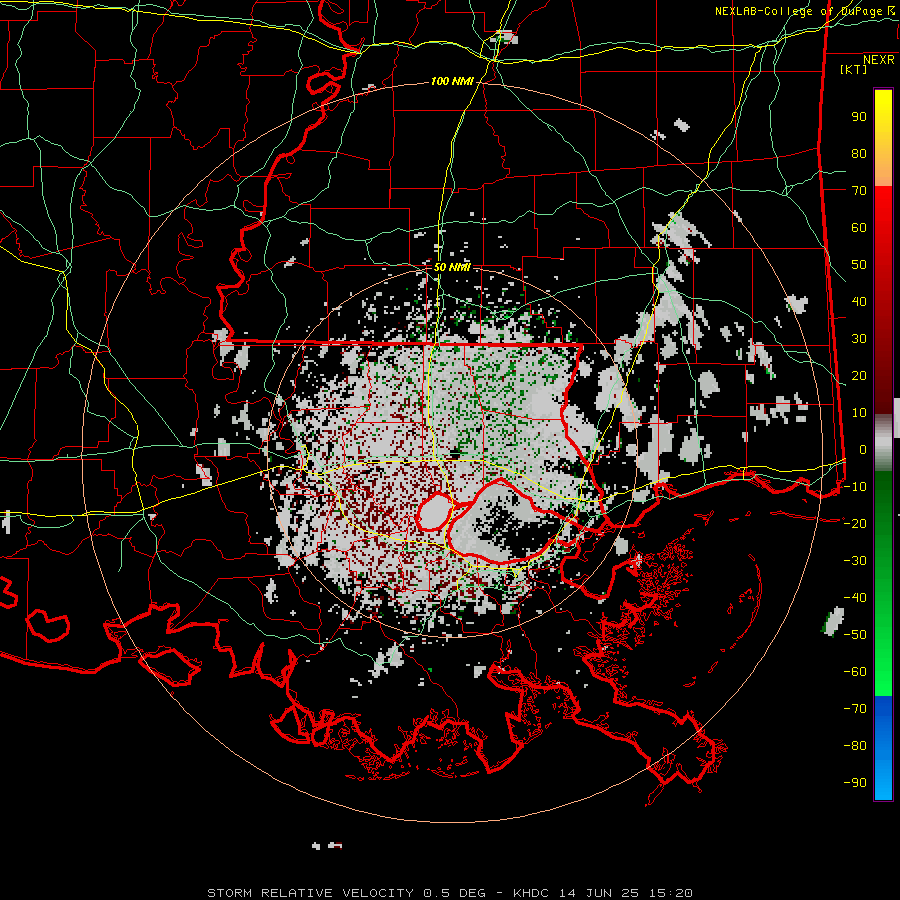Screen dimensions: 900x900
Task: Click the "[KT]" units label
Action: (854, 69)
